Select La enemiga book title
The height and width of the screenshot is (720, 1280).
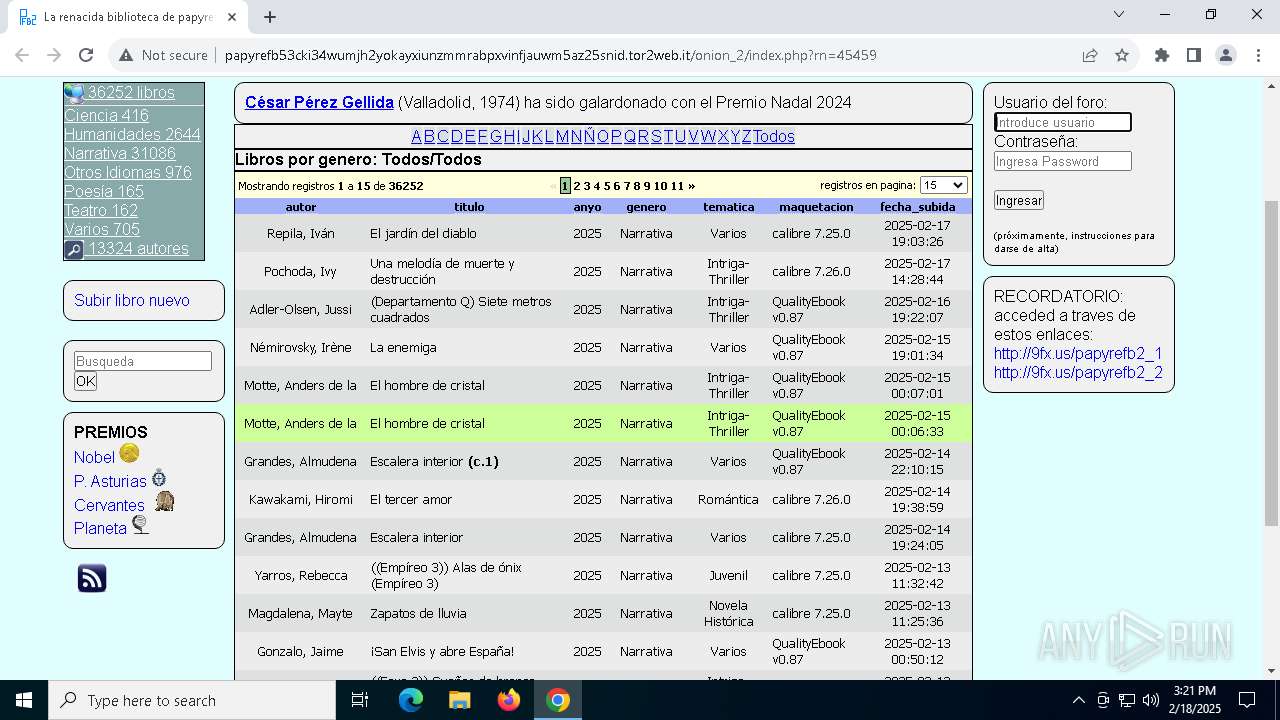point(403,347)
